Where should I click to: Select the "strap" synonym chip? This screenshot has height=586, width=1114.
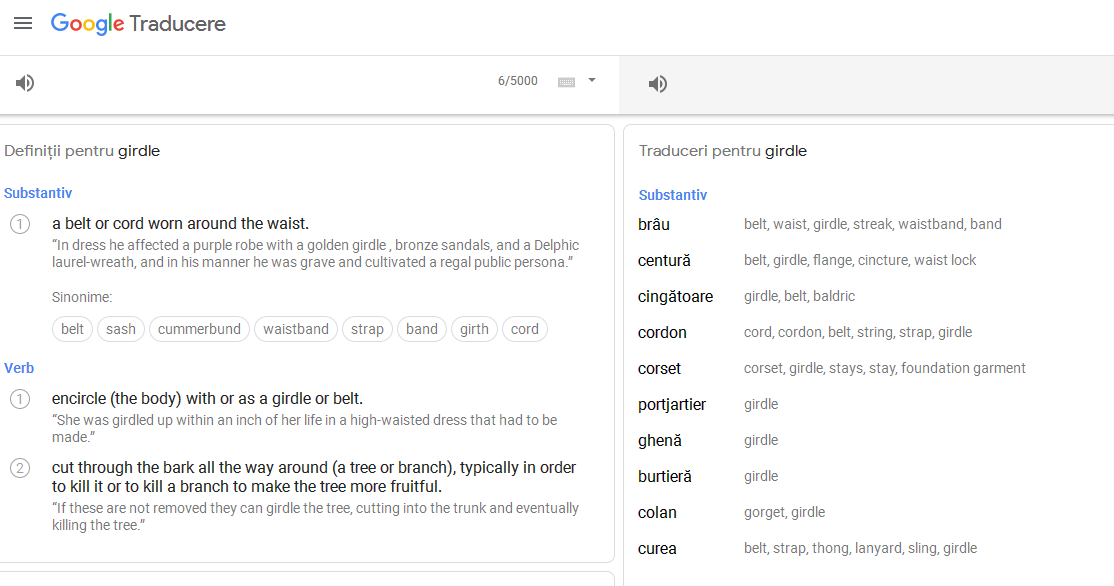[x=367, y=329]
